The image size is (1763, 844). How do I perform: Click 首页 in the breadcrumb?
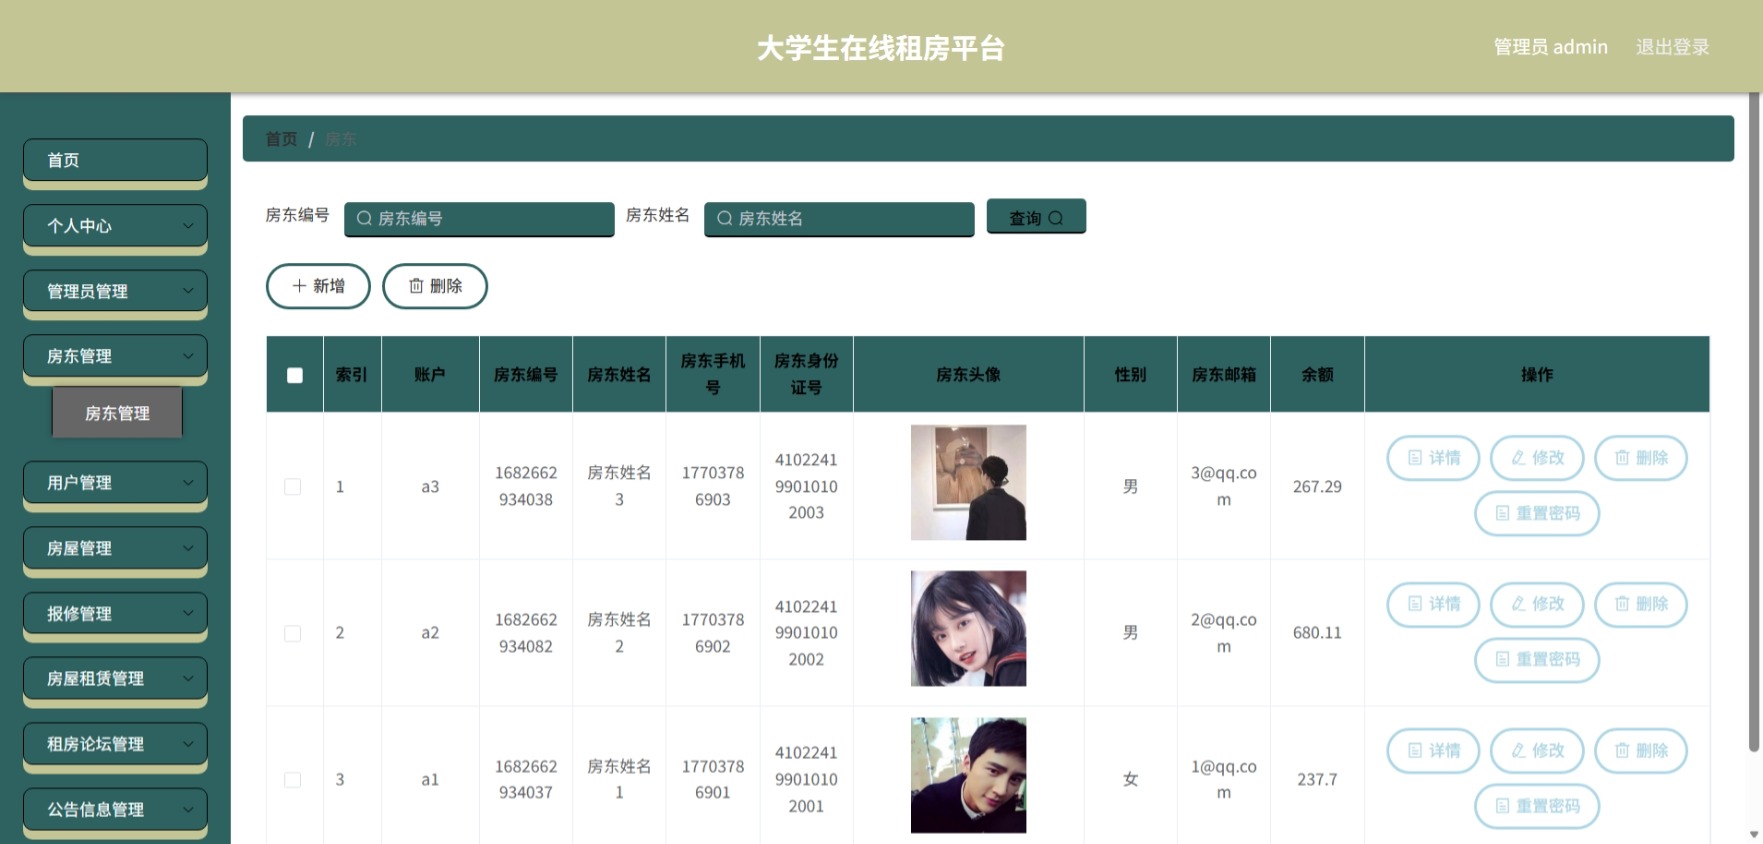click(281, 139)
